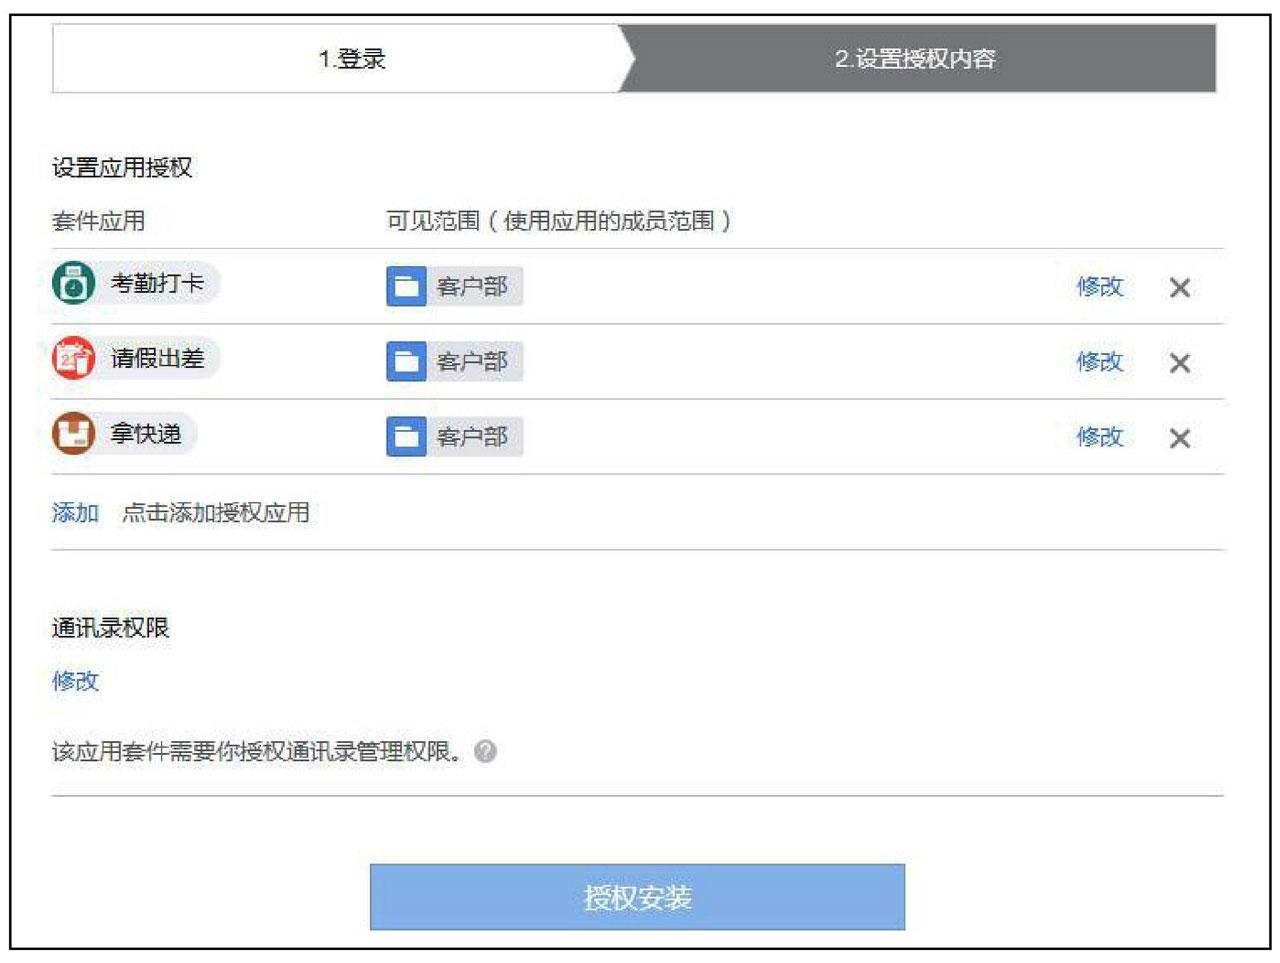Screen dimensions: 1280x963
Task: Click the 拿快递 app name label
Action: [x=146, y=433]
